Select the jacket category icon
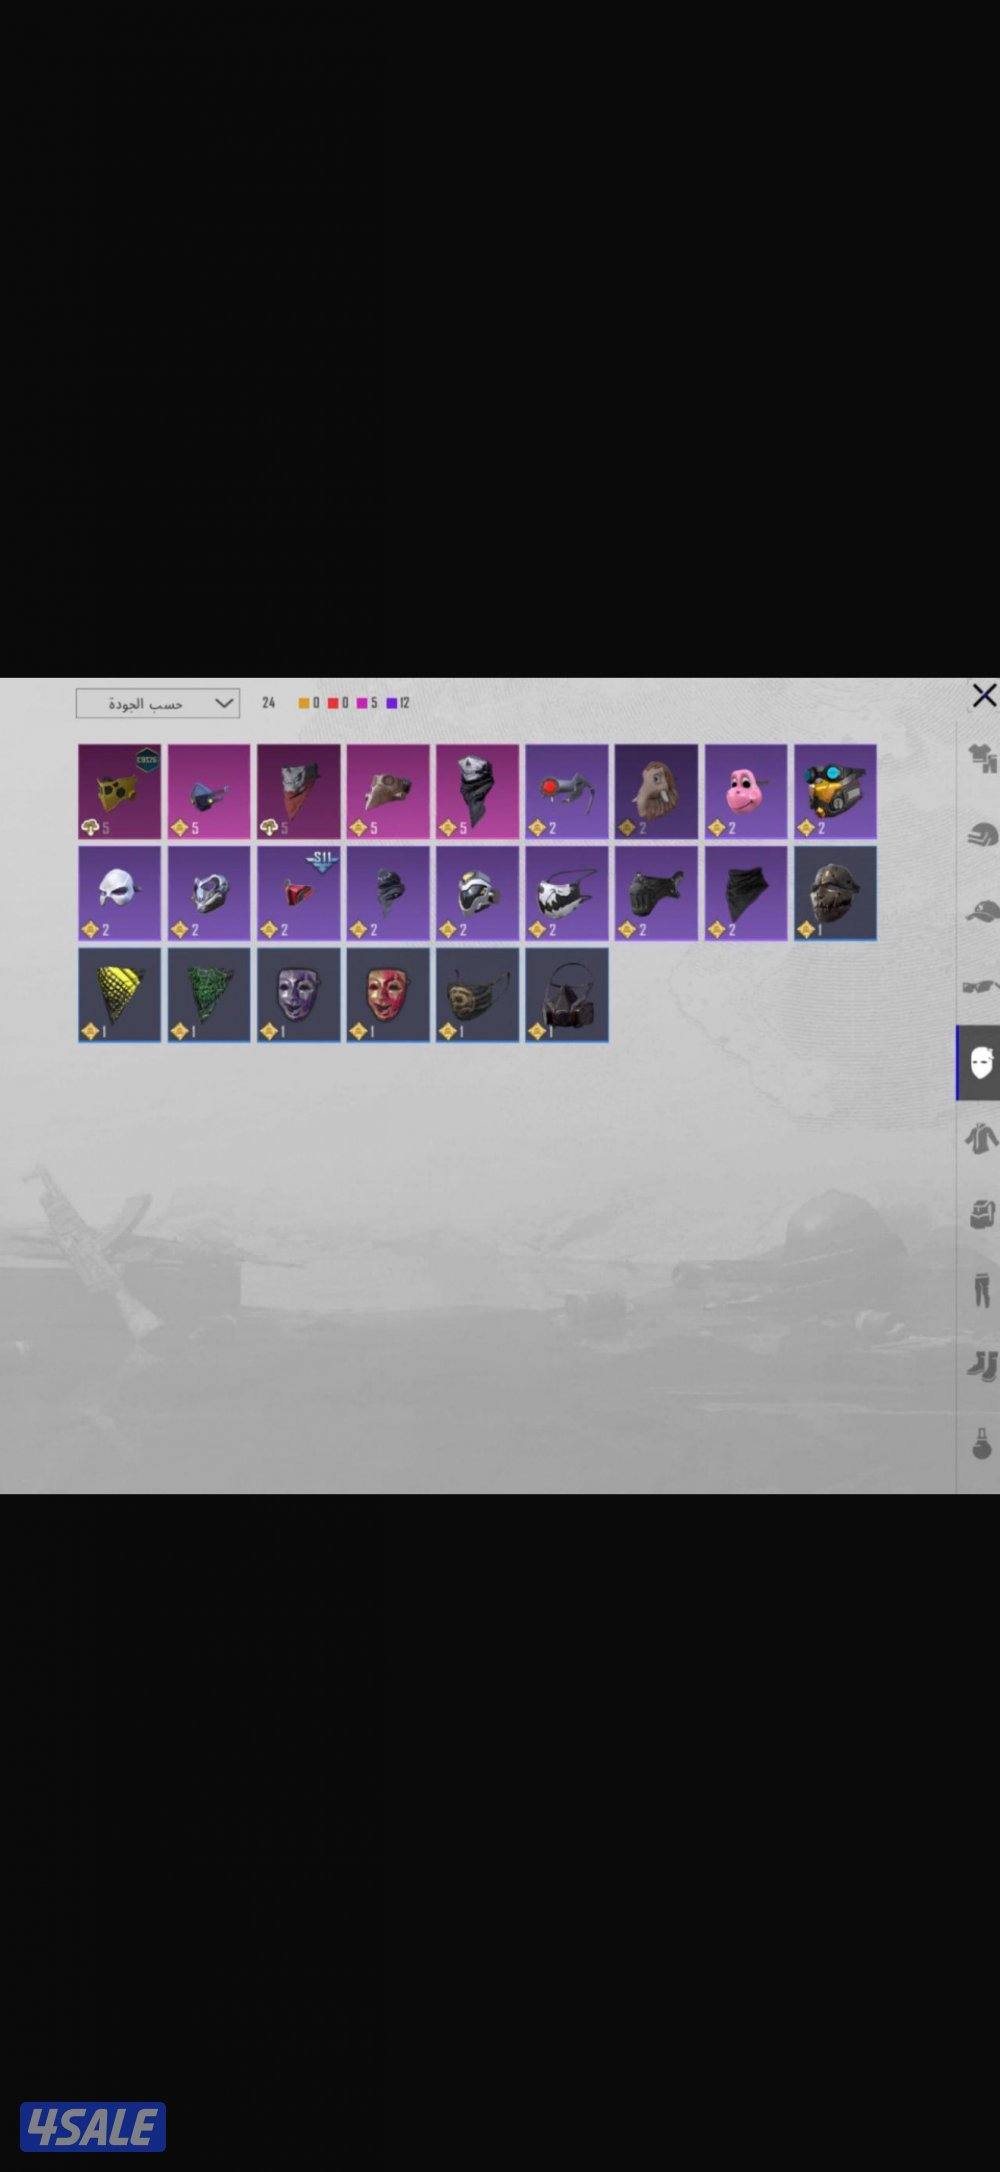Image resolution: width=1000 pixels, height=2172 pixels. 981,1139
